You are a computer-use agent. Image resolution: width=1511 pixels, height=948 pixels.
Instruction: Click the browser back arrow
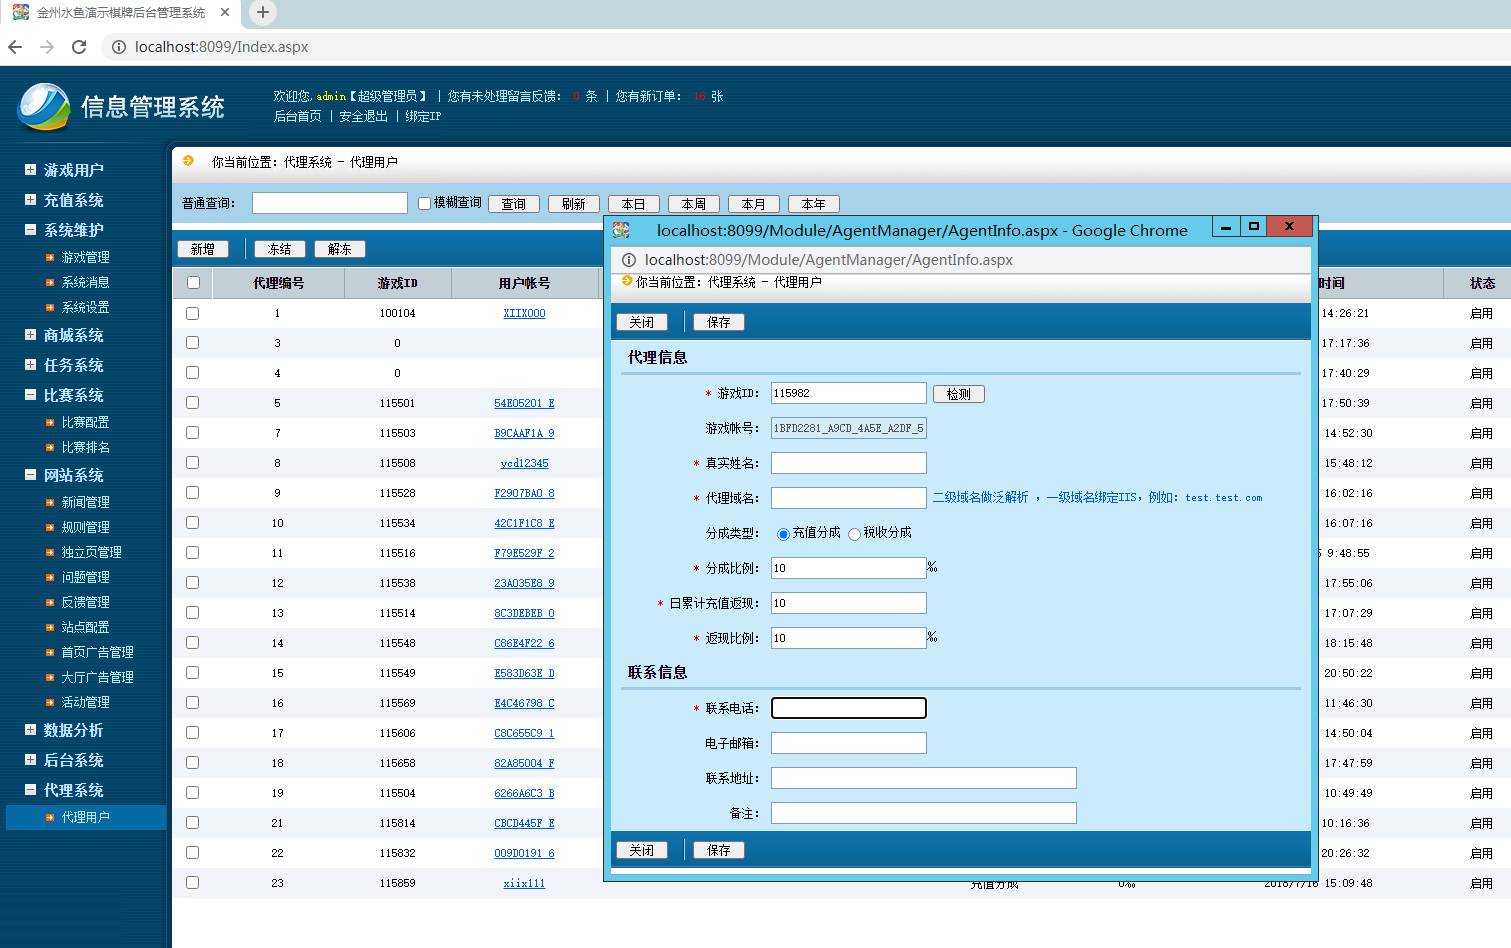point(15,47)
